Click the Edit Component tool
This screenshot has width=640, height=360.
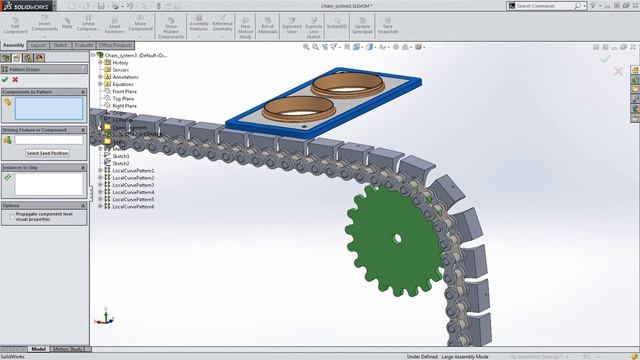(x=15, y=25)
